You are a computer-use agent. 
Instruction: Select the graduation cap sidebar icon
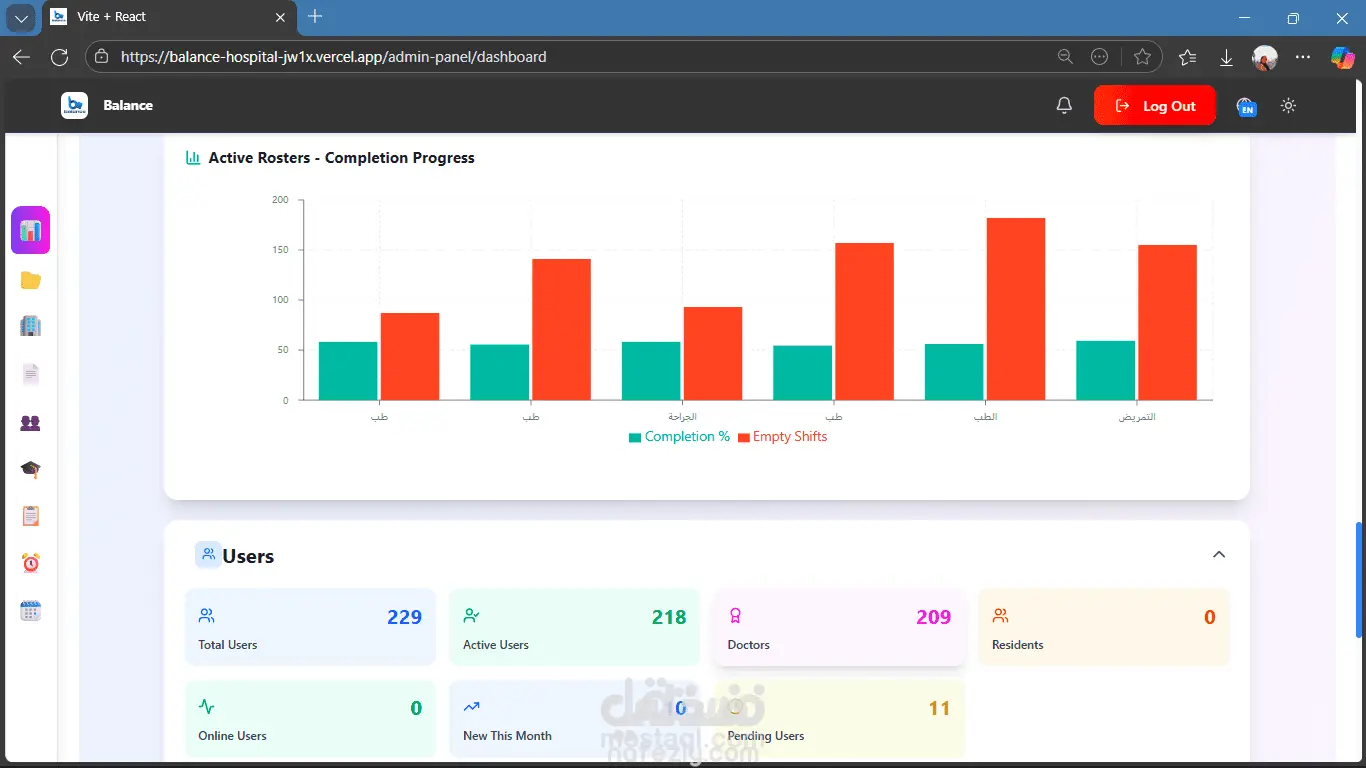(x=31, y=469)
